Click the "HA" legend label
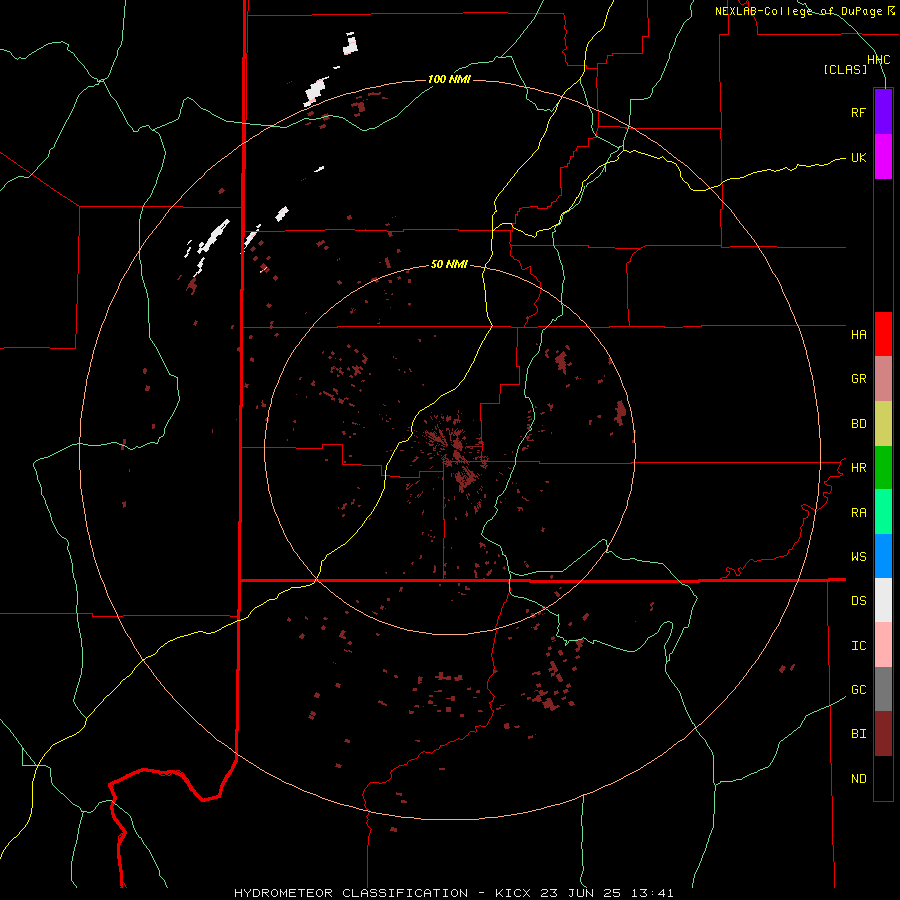This screenshot has height=900, width=900. (858, 334)
